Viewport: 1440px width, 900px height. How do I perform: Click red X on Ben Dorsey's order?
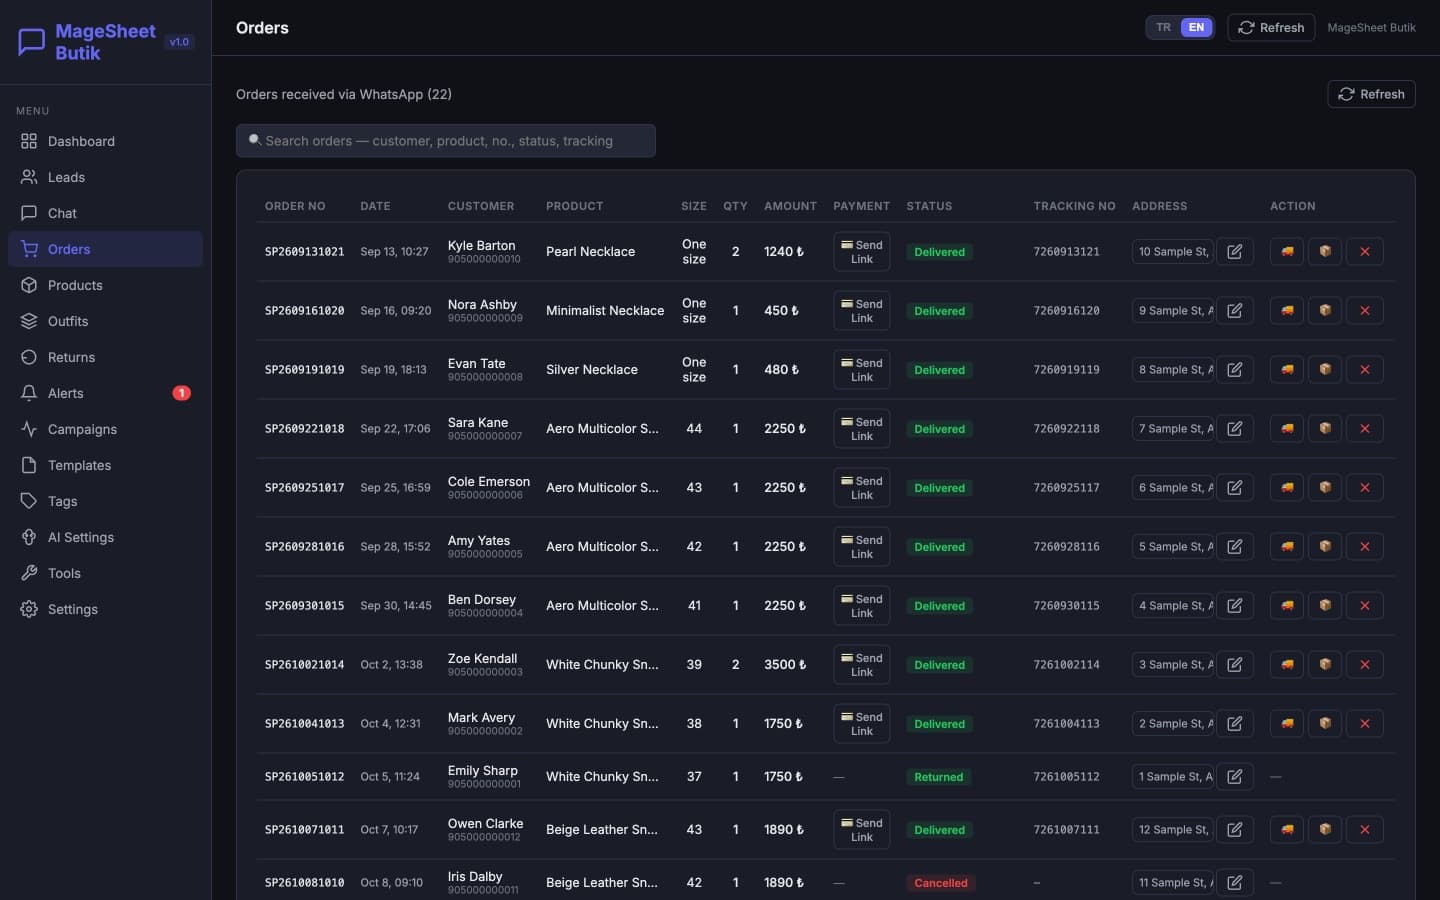1364,606
